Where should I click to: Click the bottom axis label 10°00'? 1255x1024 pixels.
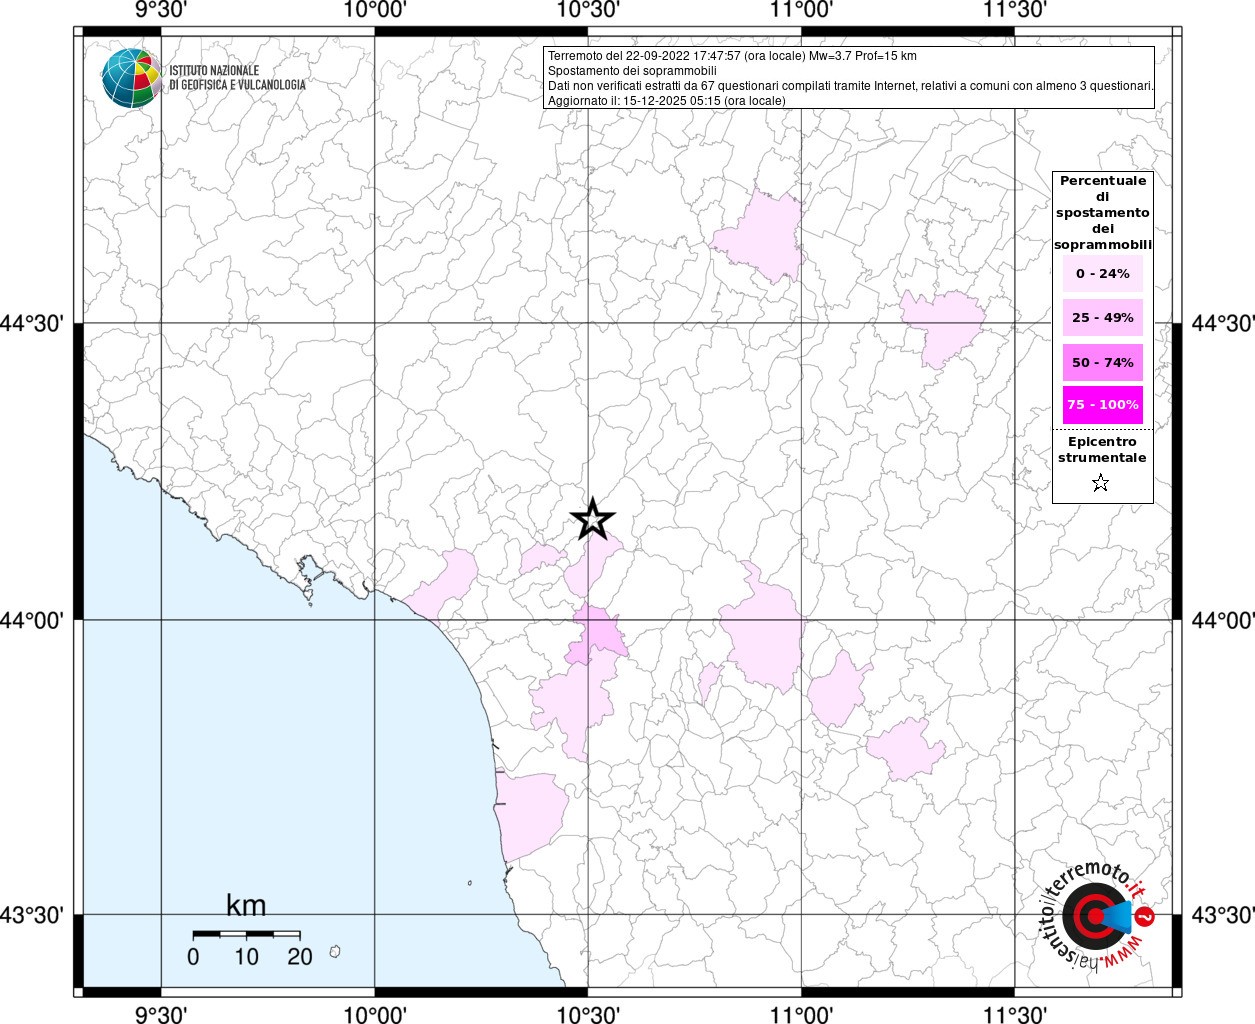point(375,1015)
